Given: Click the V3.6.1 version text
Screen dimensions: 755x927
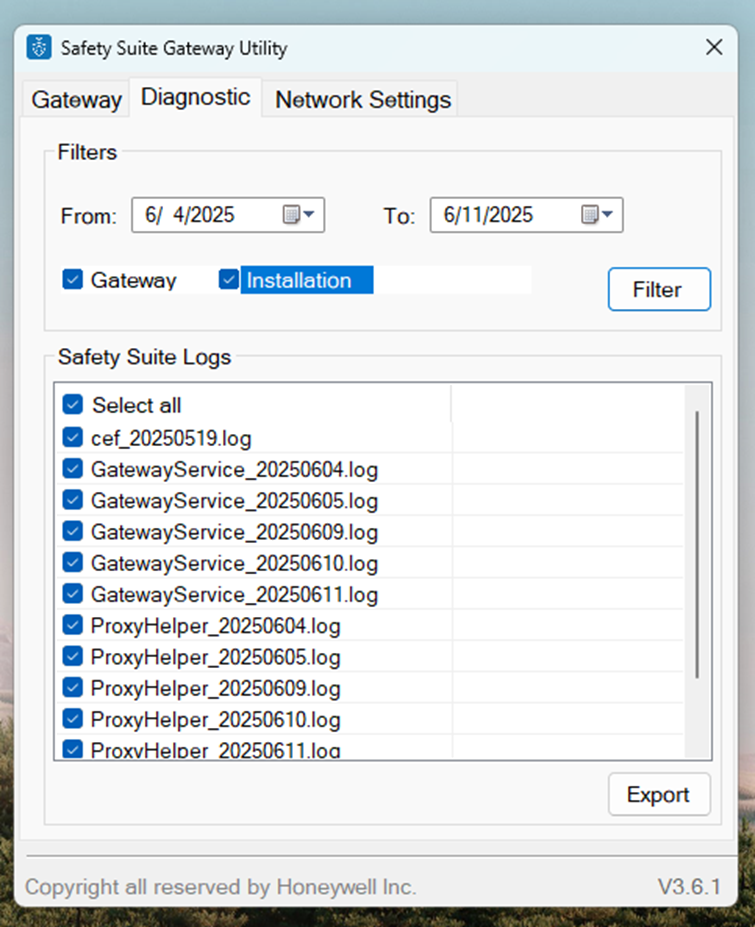Looking at the screenshot, I should click(689, 887).
